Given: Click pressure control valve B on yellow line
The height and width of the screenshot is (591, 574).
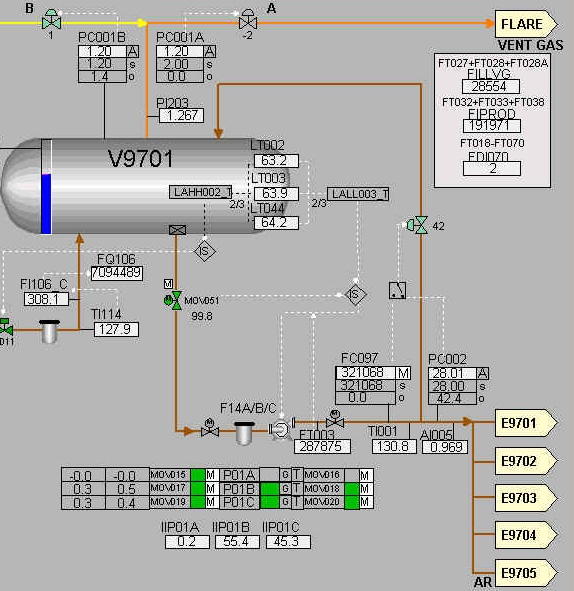Looking at the screenshot, I should click(x=51, y=20).
